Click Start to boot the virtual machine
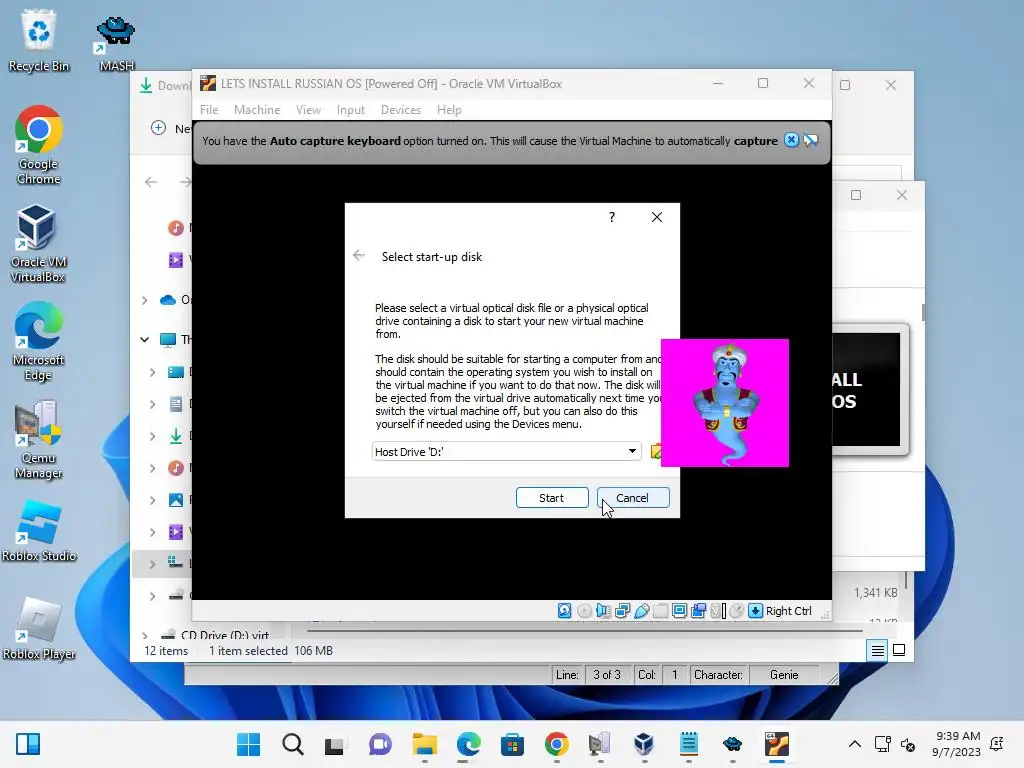This screenshot has height=768, width=1024. click(x=552, y=498)
